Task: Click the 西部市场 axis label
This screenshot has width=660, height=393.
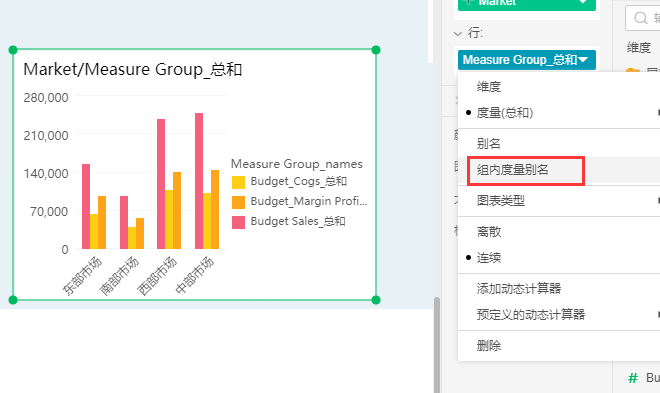Action: pyautogui.click(x=157, y=276)
